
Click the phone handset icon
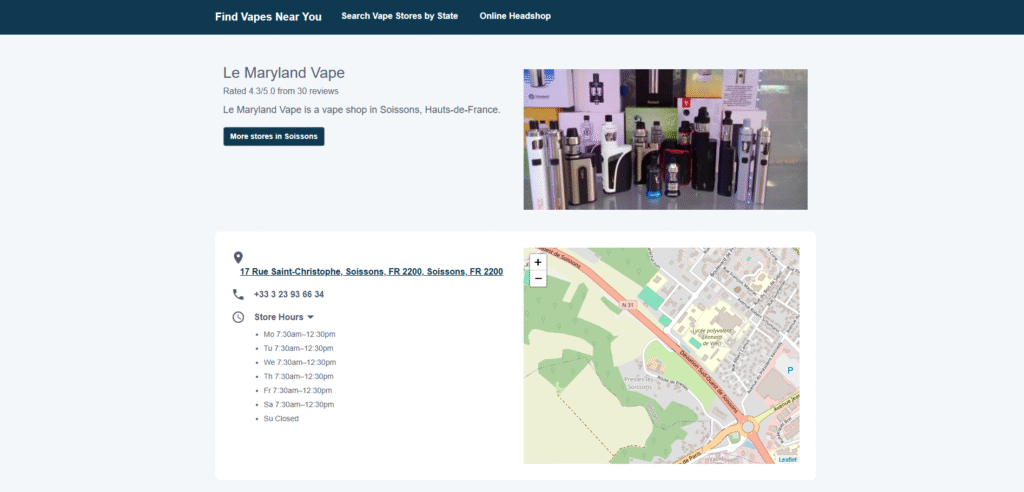pyautogui.click(x=238, y=295)
